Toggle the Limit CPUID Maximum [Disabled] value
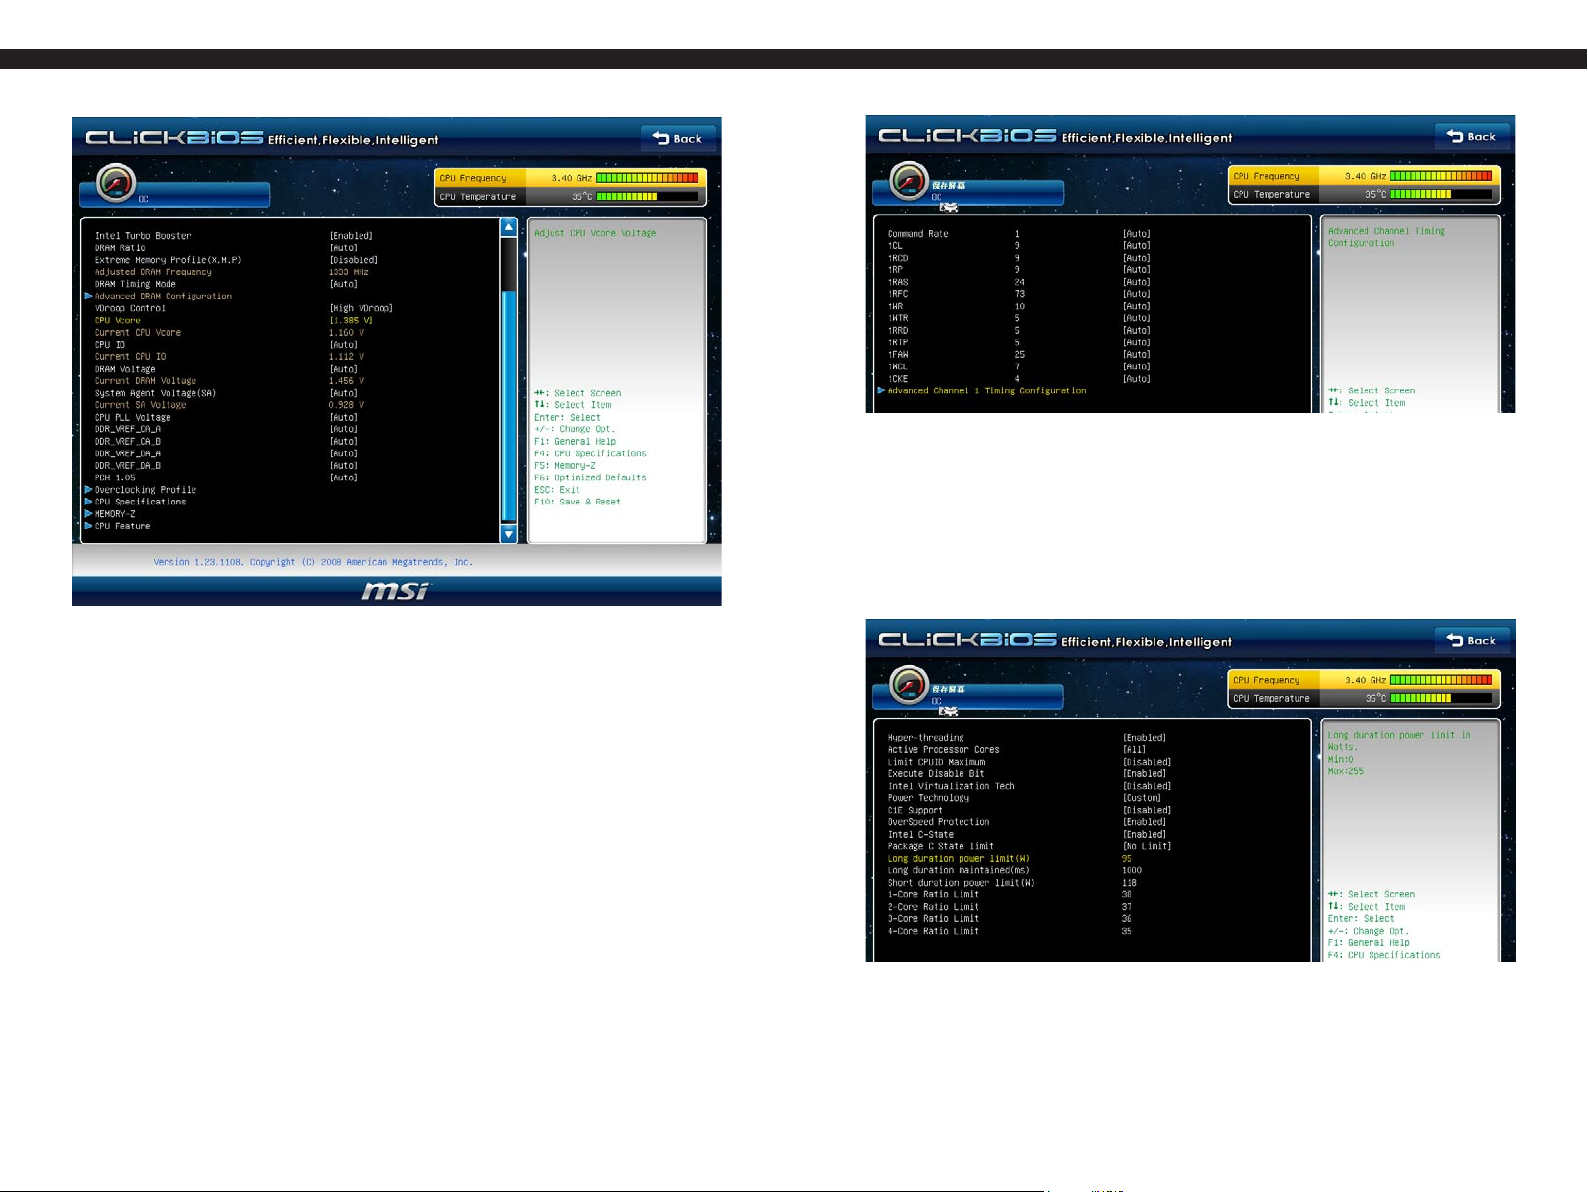 click(x=1147, y=762)
